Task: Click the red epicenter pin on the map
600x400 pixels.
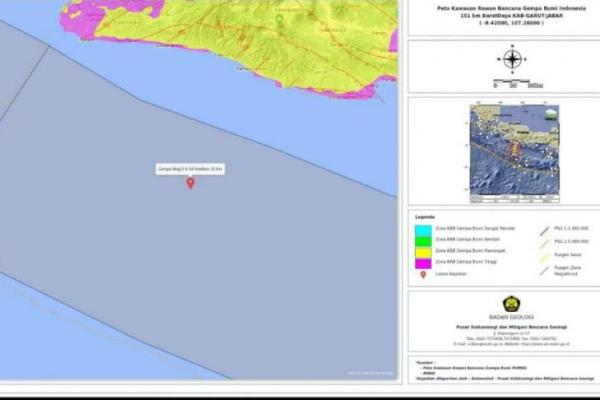Action: [190, 183]
